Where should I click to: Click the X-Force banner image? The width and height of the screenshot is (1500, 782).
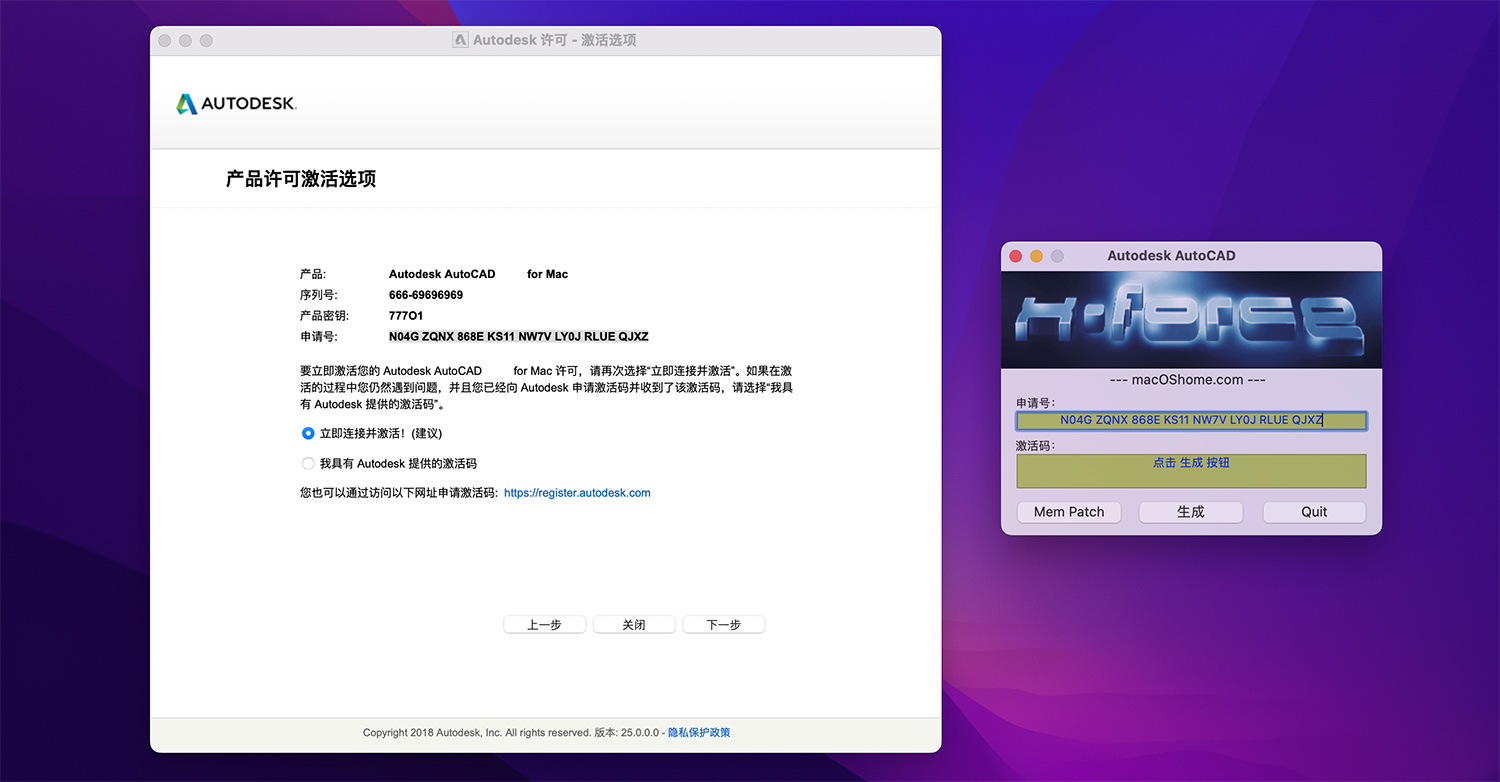click(1191, 320)
